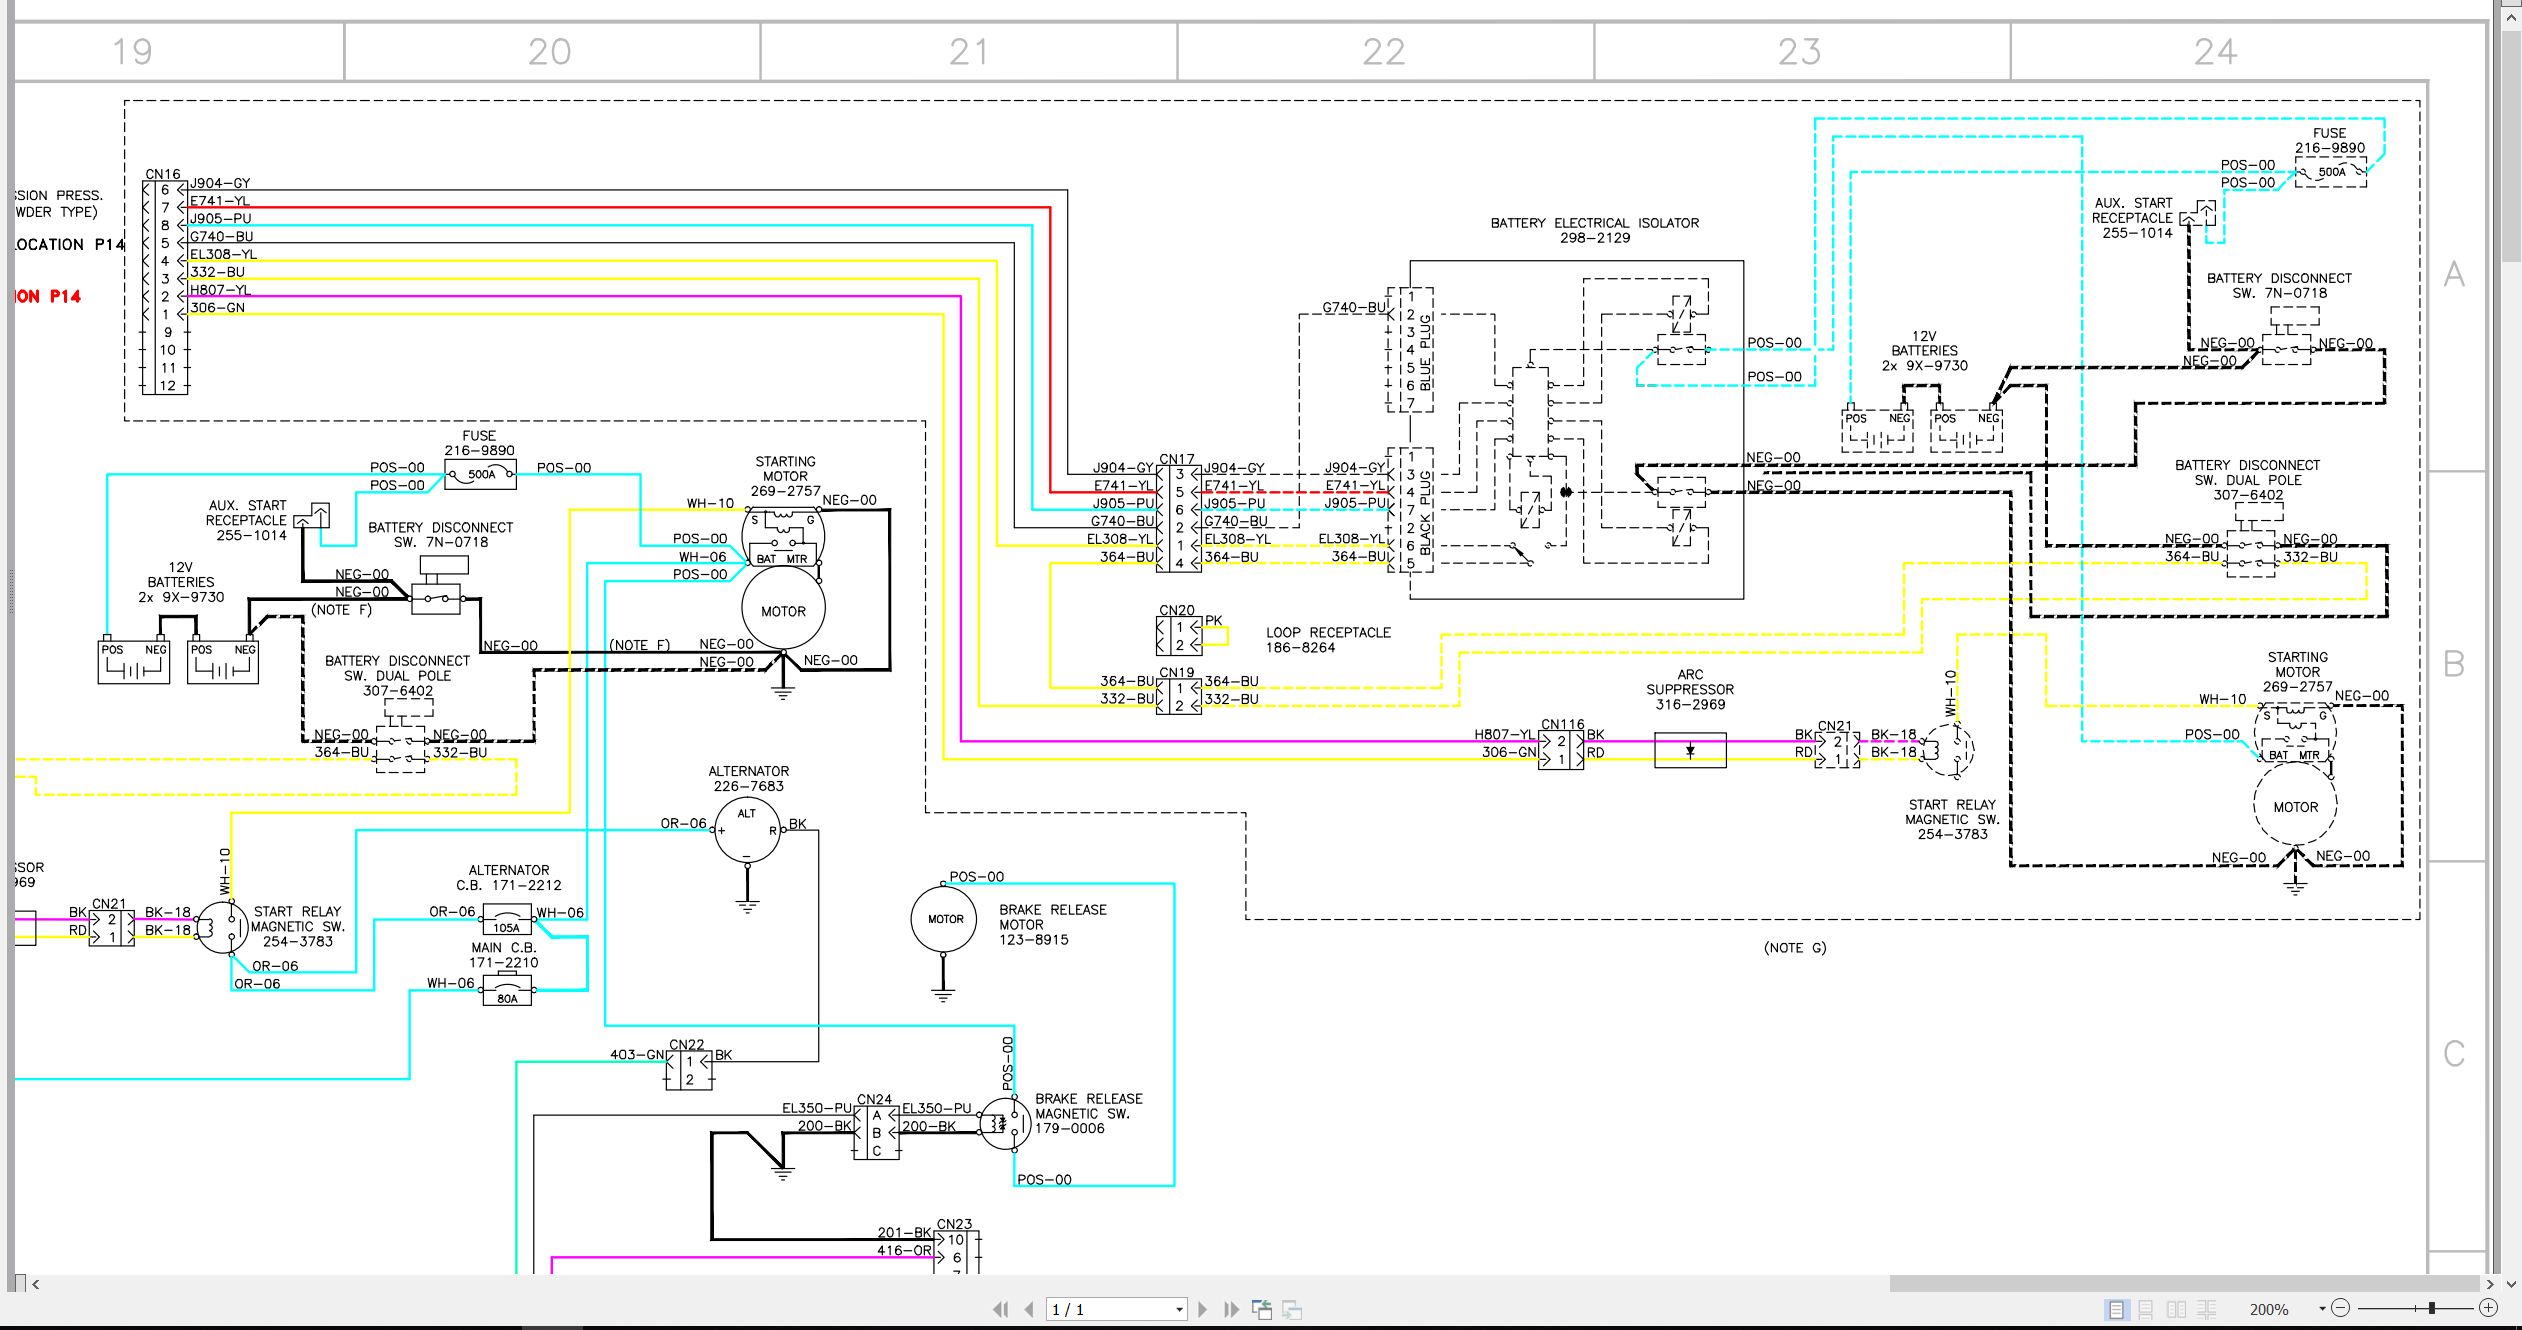This screenshot has height=1330, width=2522.
Task: Click grid column header 22
Action: pyautogui.click(x=1384, y=52)
